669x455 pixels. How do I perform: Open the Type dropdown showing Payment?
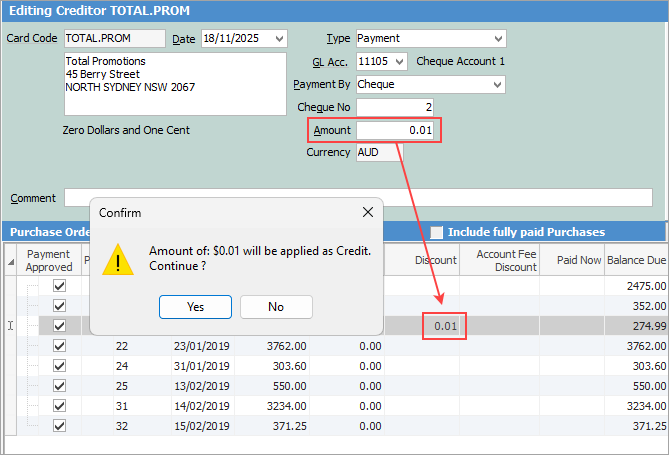(498, 38)
